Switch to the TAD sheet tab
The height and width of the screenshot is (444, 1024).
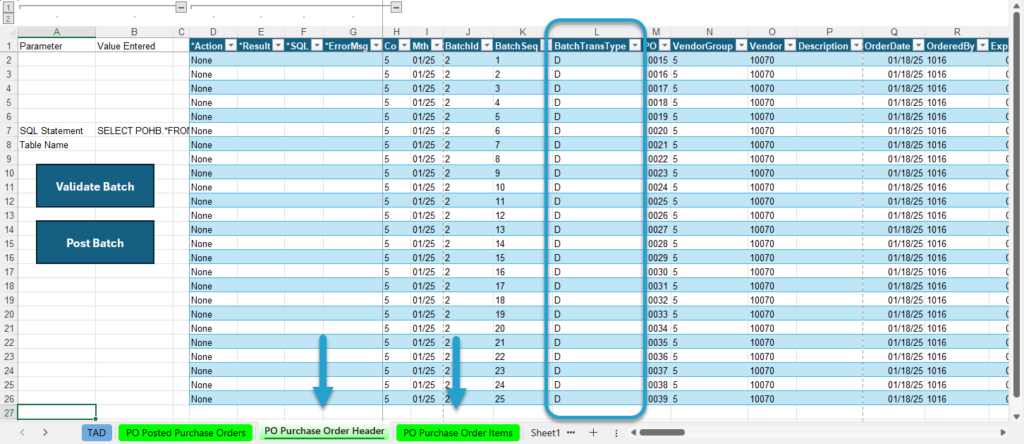click(x=97, y=432)
